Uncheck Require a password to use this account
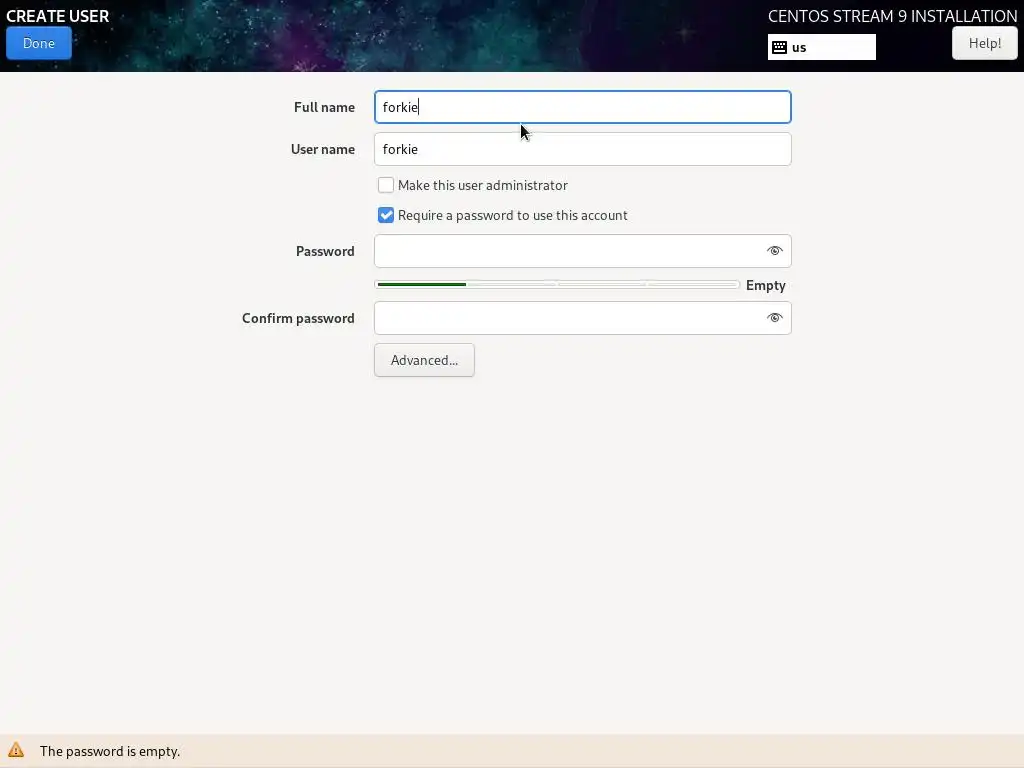This screenshot has height=768, width=1024. point(386,216)
